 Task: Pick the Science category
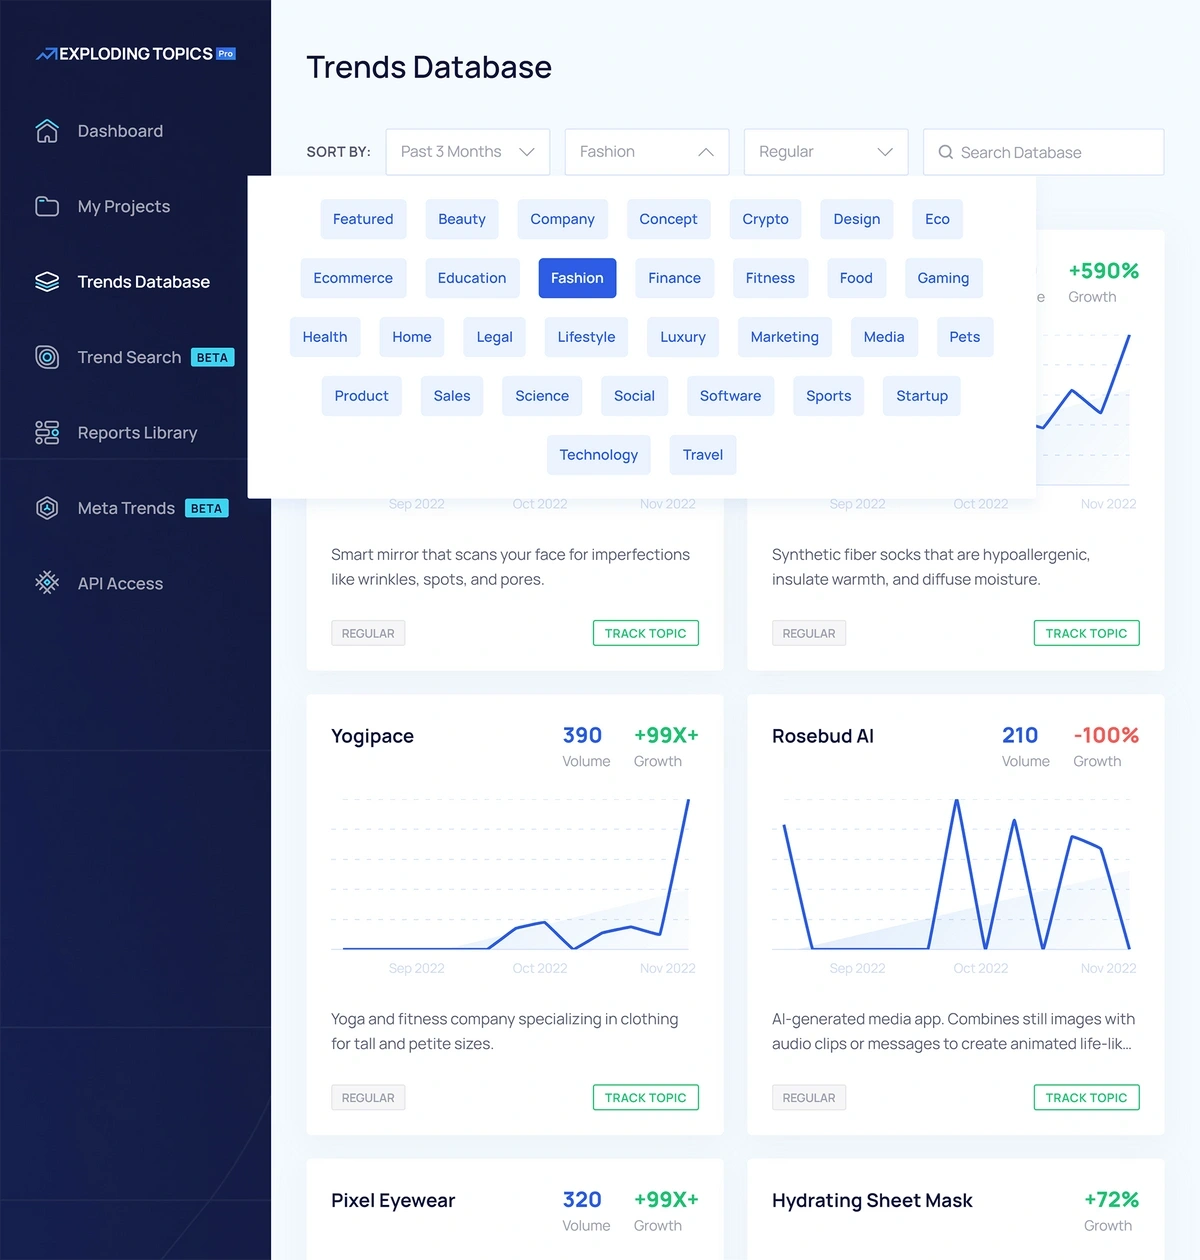[542, 396]
